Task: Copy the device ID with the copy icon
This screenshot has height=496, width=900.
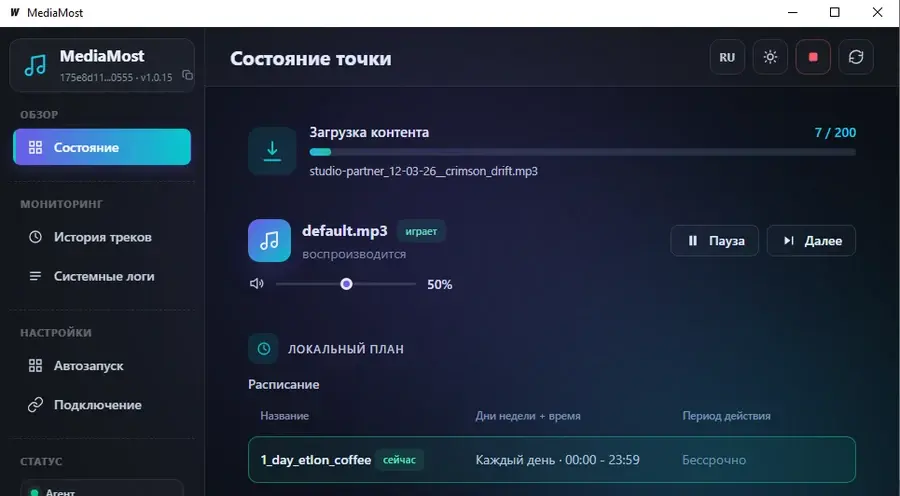Action: pyautogui.click(x=188, y=75)
